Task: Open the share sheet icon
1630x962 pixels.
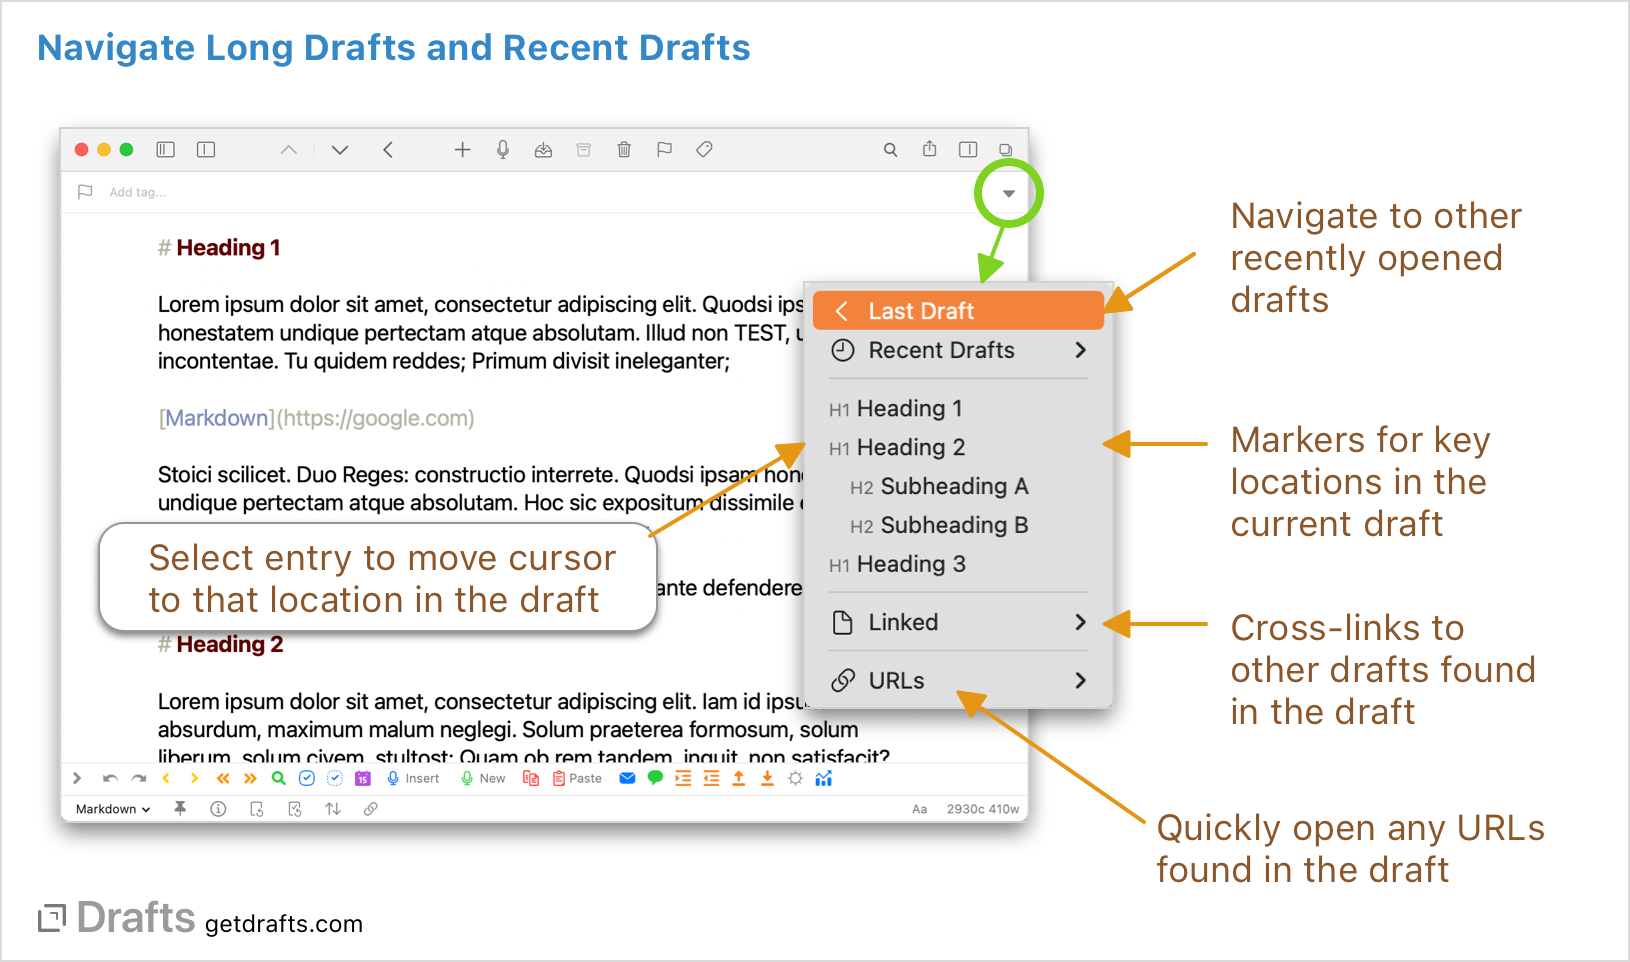Action: (x=929, y=149)
